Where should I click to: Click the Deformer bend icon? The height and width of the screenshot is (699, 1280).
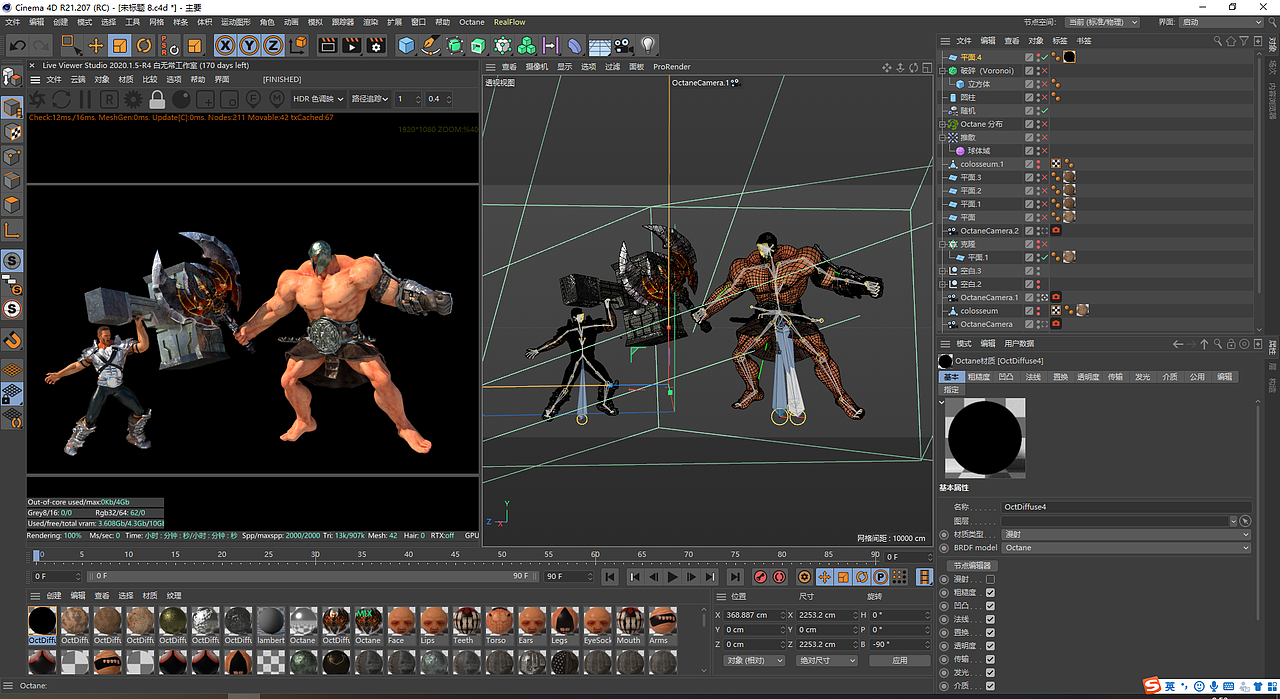(574, 45)
